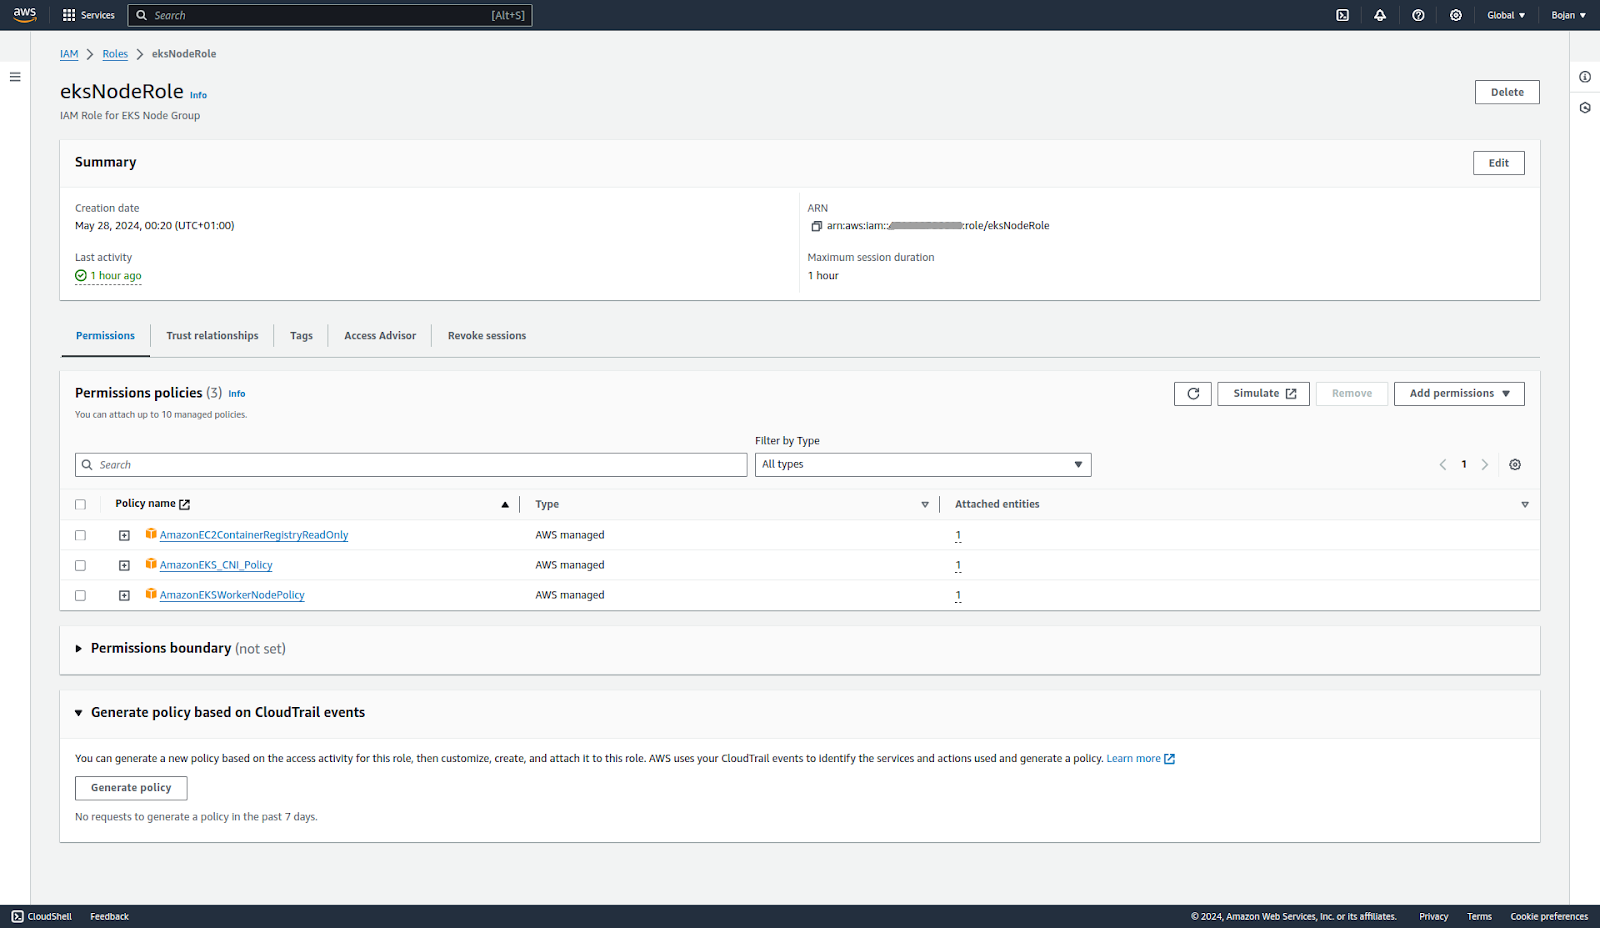Open Cookie preferences in footer

pos(1549,917)
